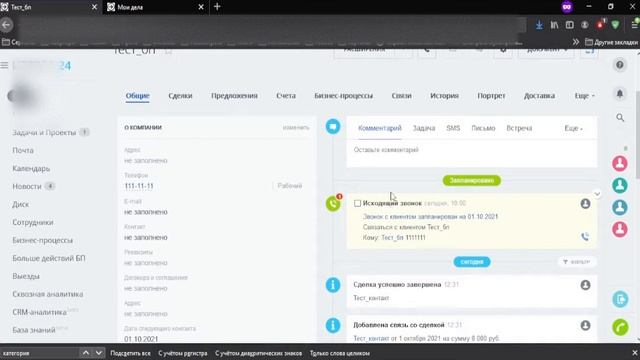Click the green shield extension icon
640x360 pixels.
(x=615, y=25)
